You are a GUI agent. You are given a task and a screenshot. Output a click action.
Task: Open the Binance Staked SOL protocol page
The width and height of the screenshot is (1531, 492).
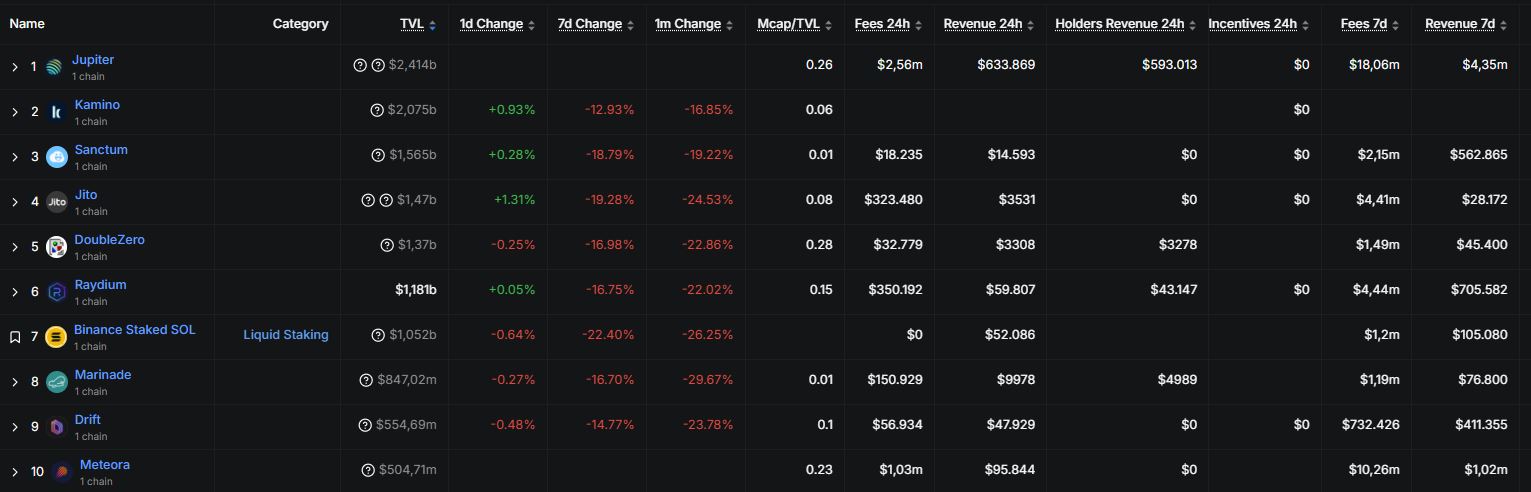(134, 330)
